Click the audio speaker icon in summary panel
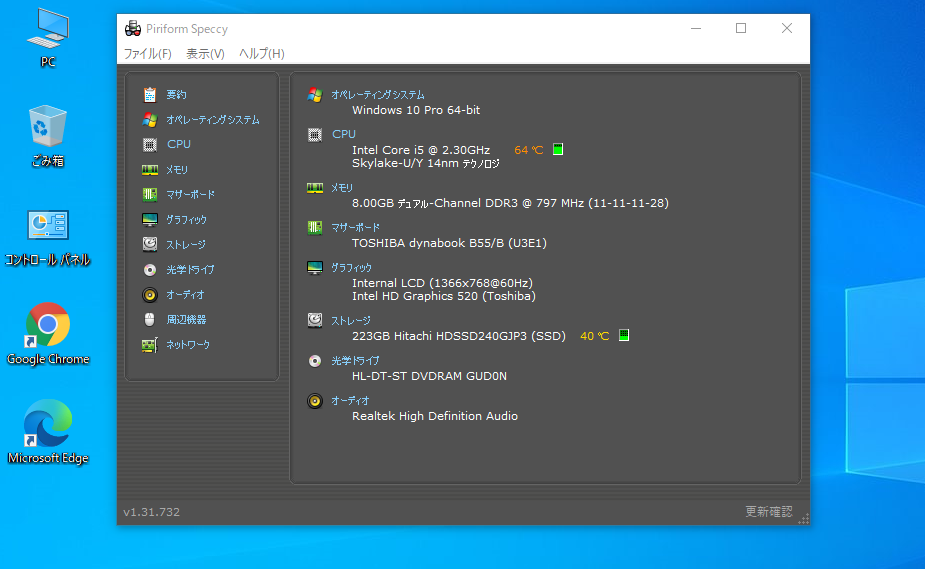 [315, 402]
